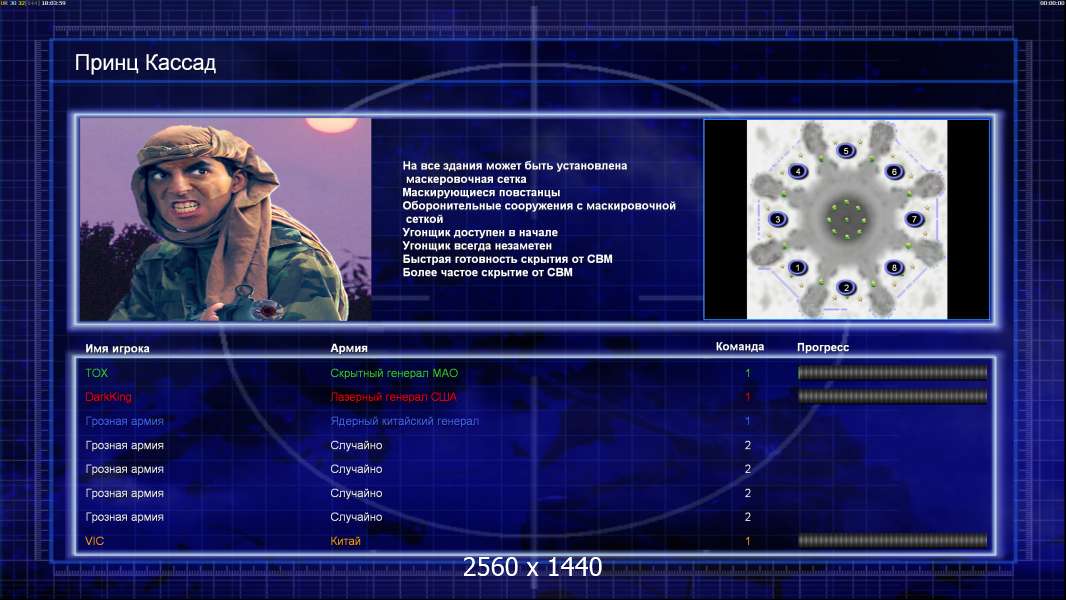Click the 'Имя игрока' column header
1066x600 pixels.
tap(118, 349)
